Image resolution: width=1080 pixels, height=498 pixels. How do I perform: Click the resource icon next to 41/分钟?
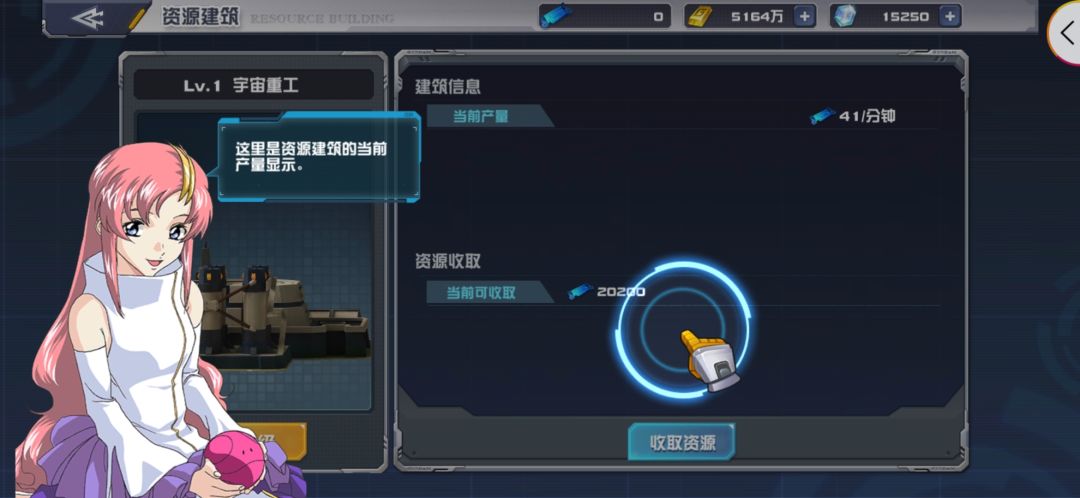tap(822, 116)
